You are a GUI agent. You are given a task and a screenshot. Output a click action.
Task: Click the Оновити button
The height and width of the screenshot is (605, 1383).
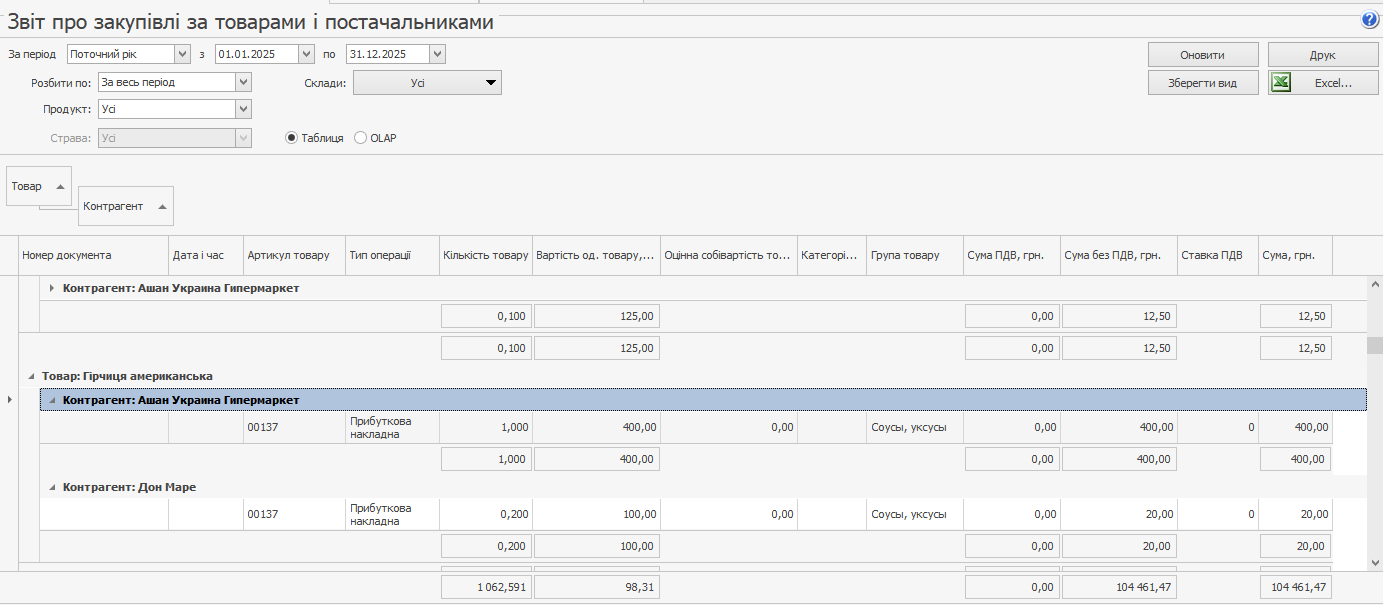(1202, 55)
